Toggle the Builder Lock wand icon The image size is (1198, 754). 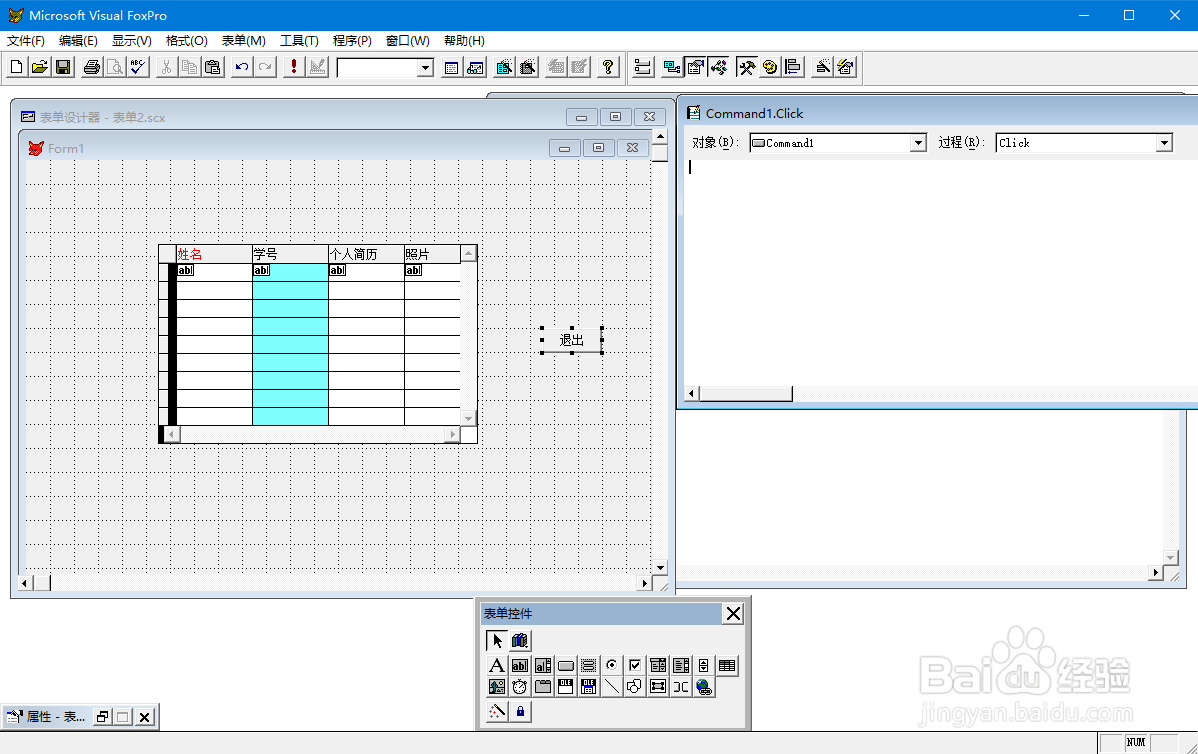pos(497,711)
